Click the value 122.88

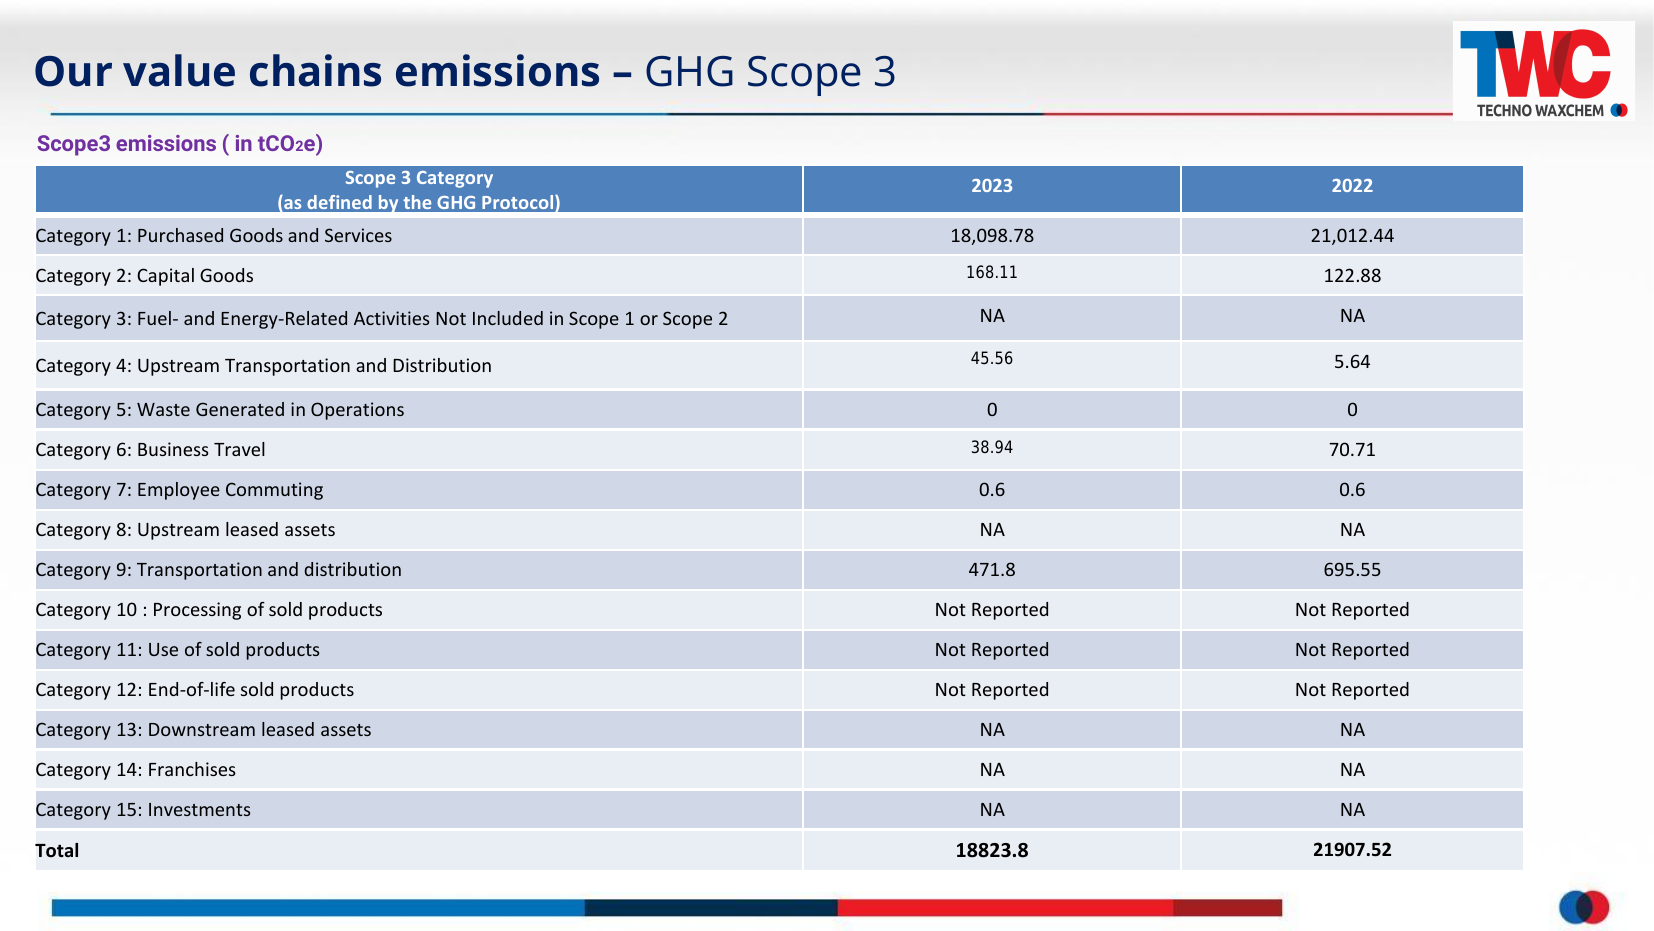1352,276
